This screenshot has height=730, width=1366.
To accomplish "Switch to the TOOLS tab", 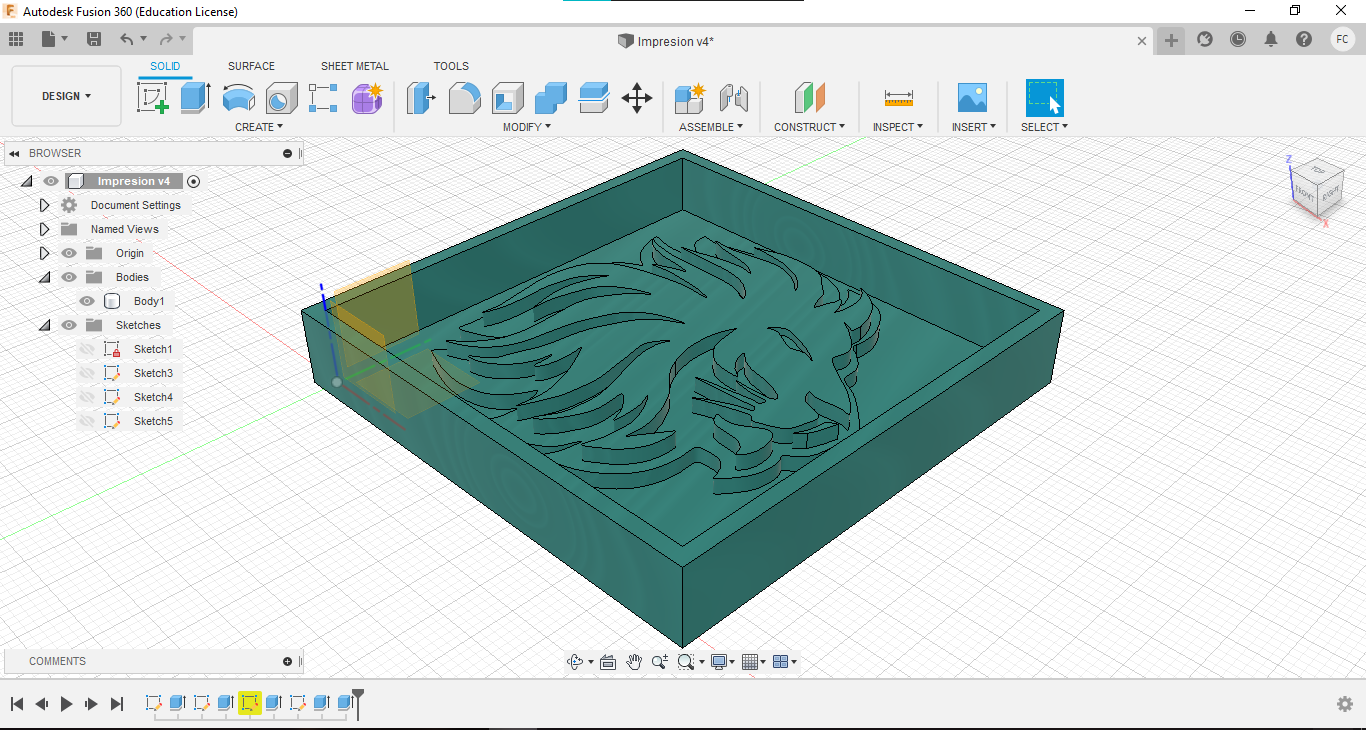I will 451,66.
